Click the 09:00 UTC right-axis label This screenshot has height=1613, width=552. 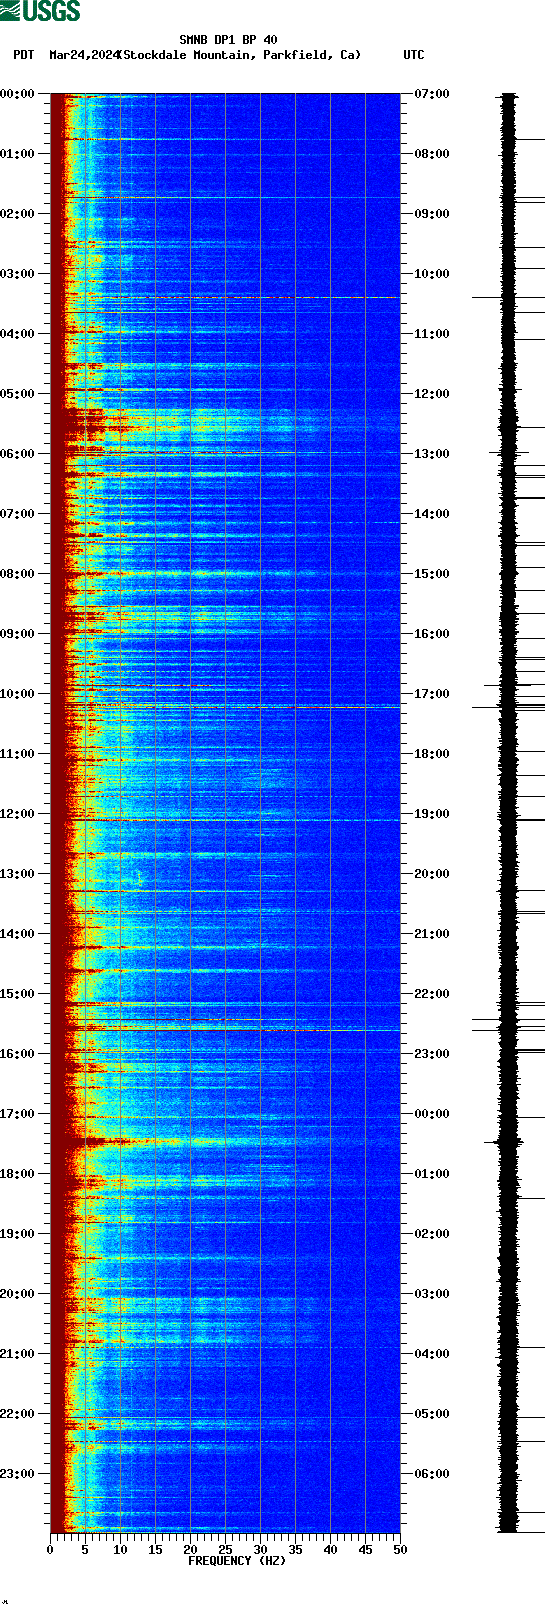click(432, 214)
